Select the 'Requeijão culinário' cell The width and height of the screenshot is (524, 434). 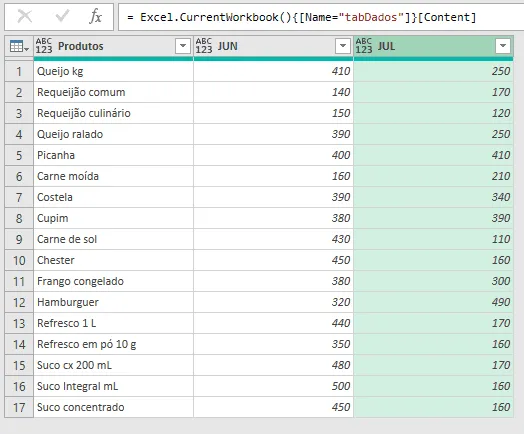coord(114,113)
